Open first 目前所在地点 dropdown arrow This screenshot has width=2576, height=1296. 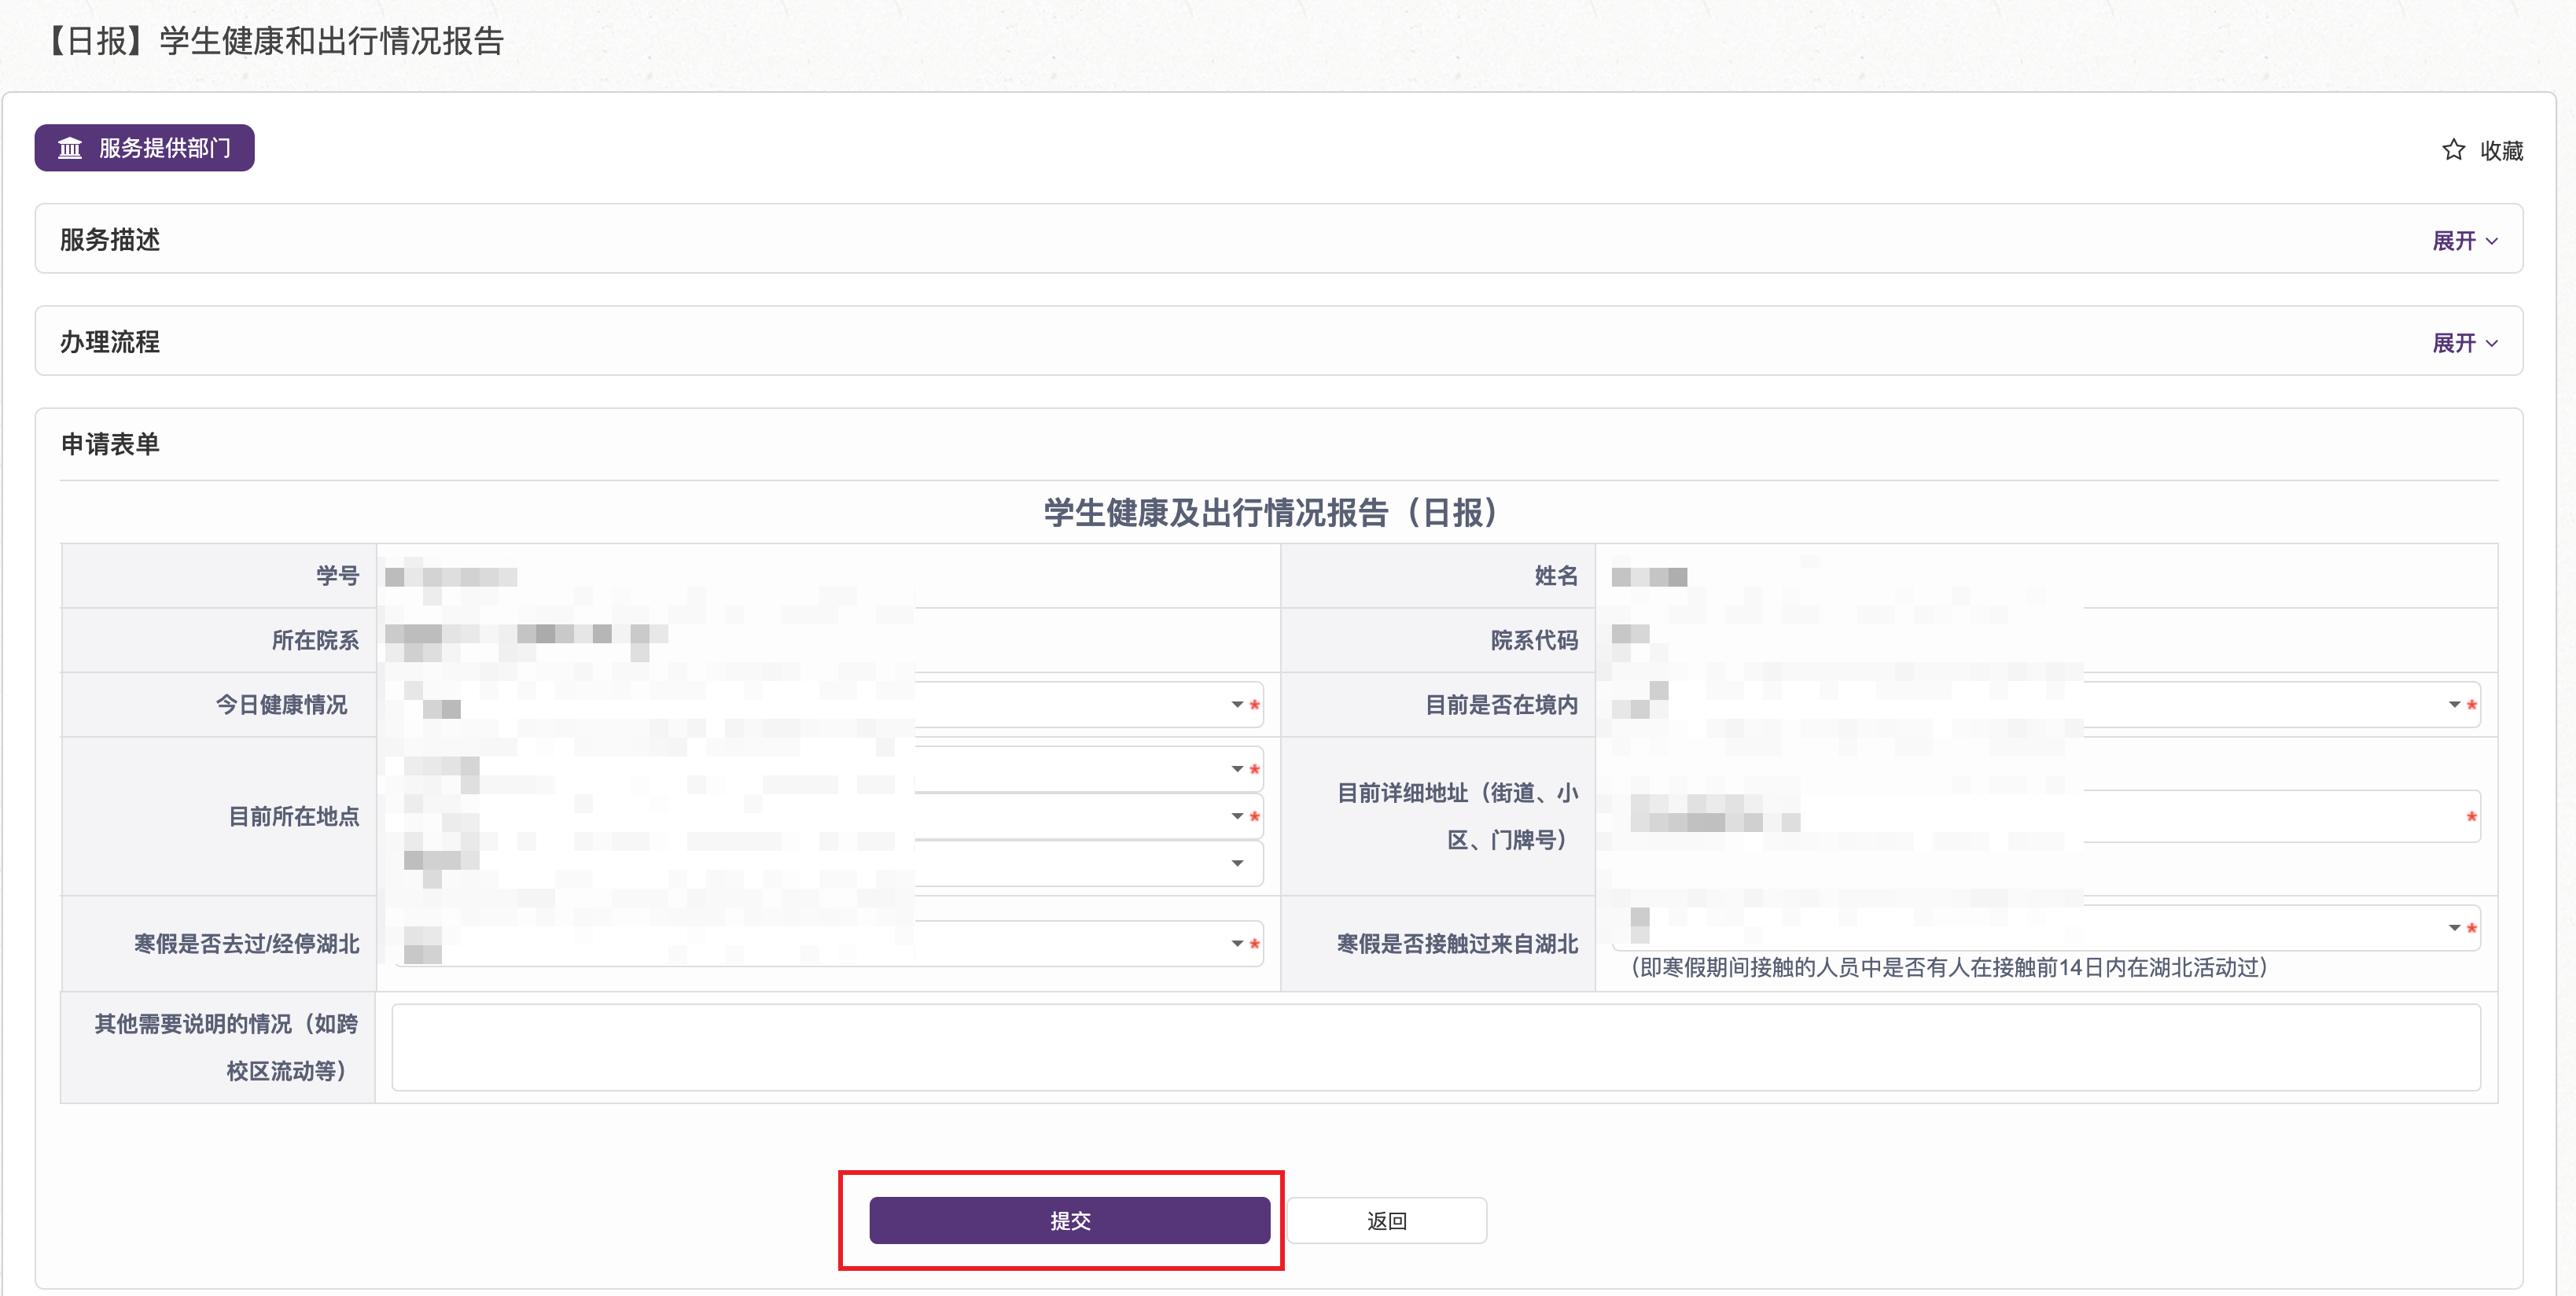pyautogui.click(x=1237, y=769)
